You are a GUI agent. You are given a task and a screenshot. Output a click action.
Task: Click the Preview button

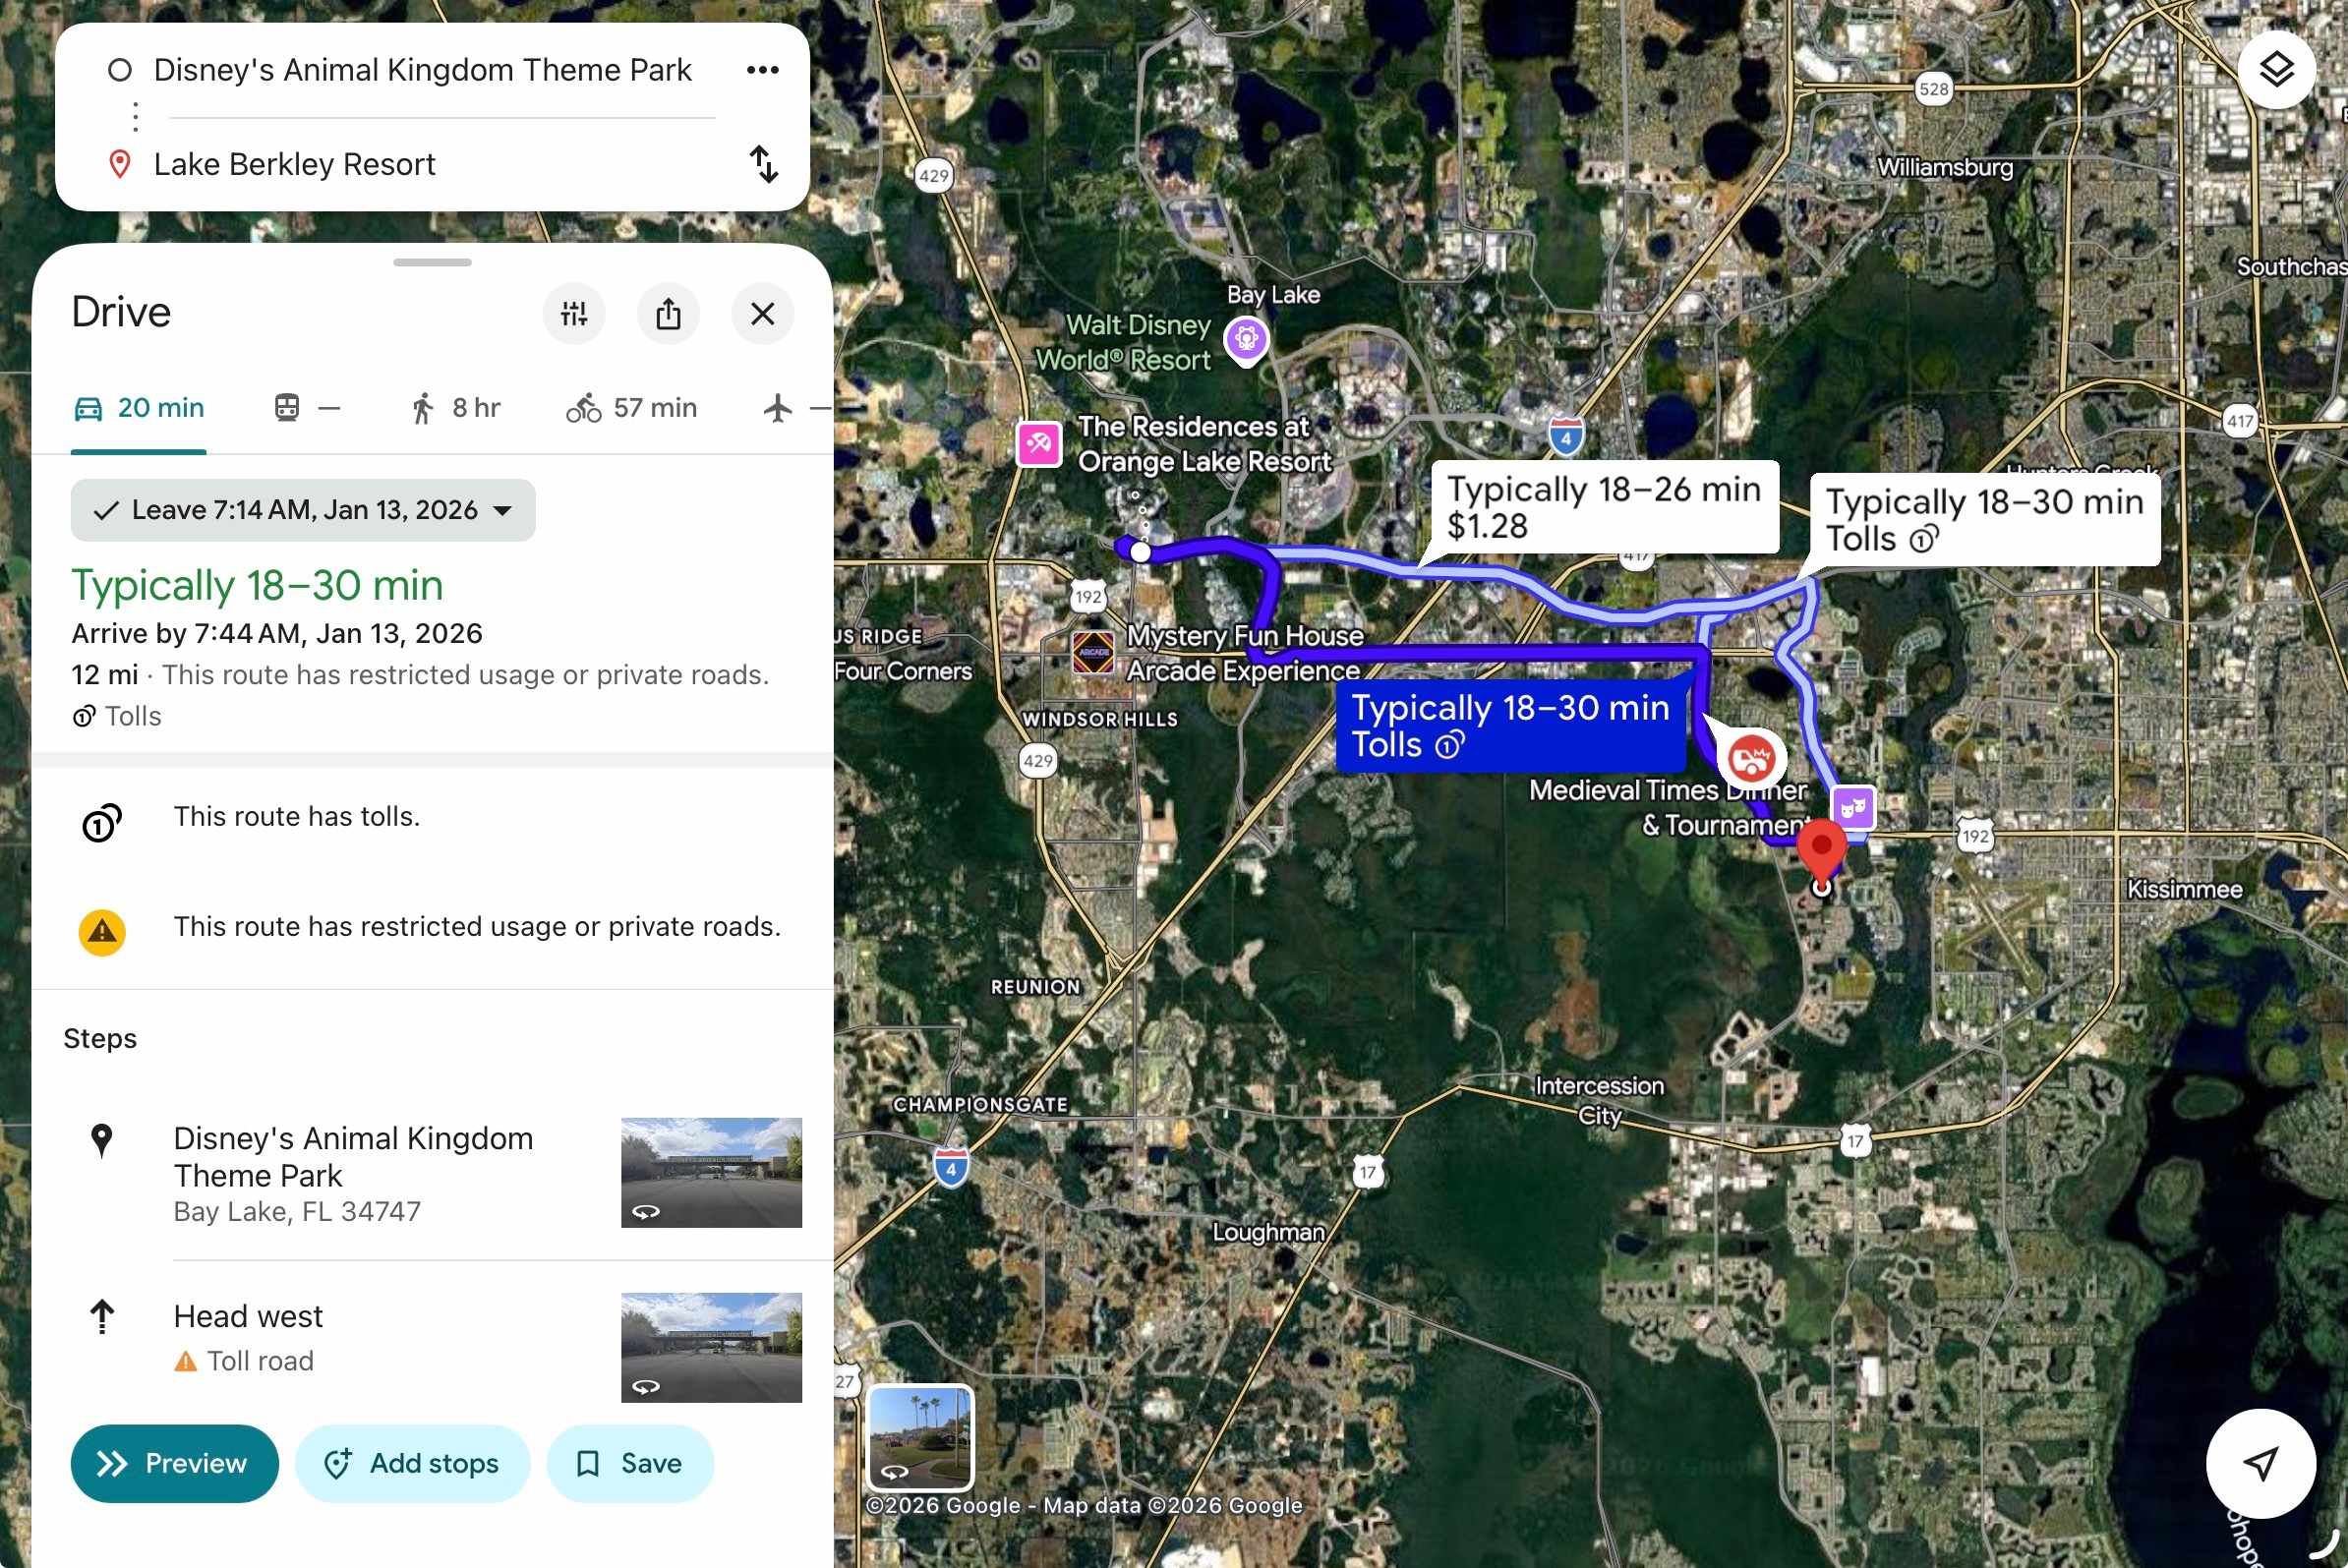tap(174, 1463)
